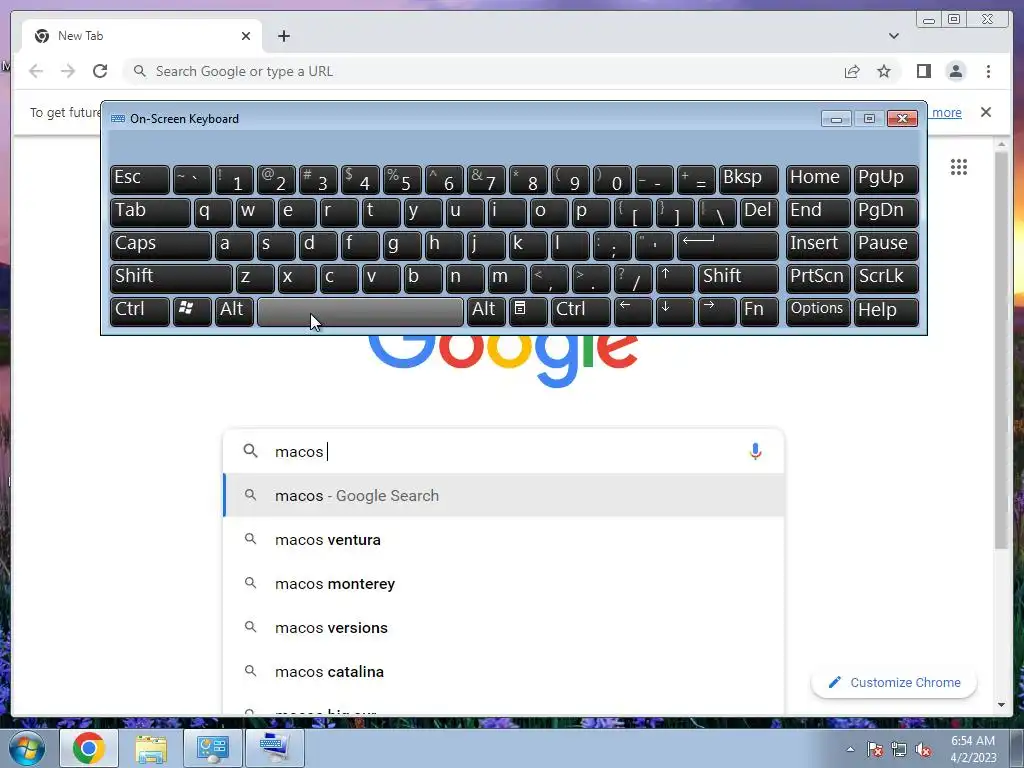Click the up arrow key on keyboard

(675, 278)
